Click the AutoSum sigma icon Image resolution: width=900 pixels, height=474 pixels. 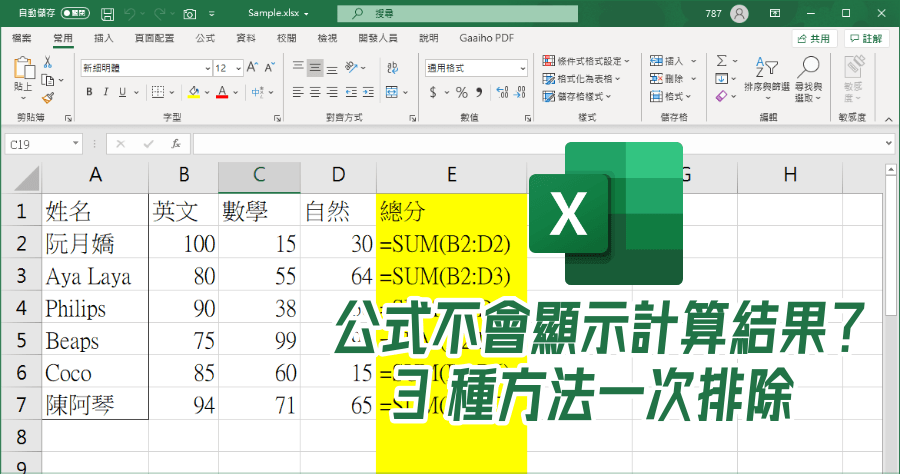pyautogui.click(x=721, y=60)
